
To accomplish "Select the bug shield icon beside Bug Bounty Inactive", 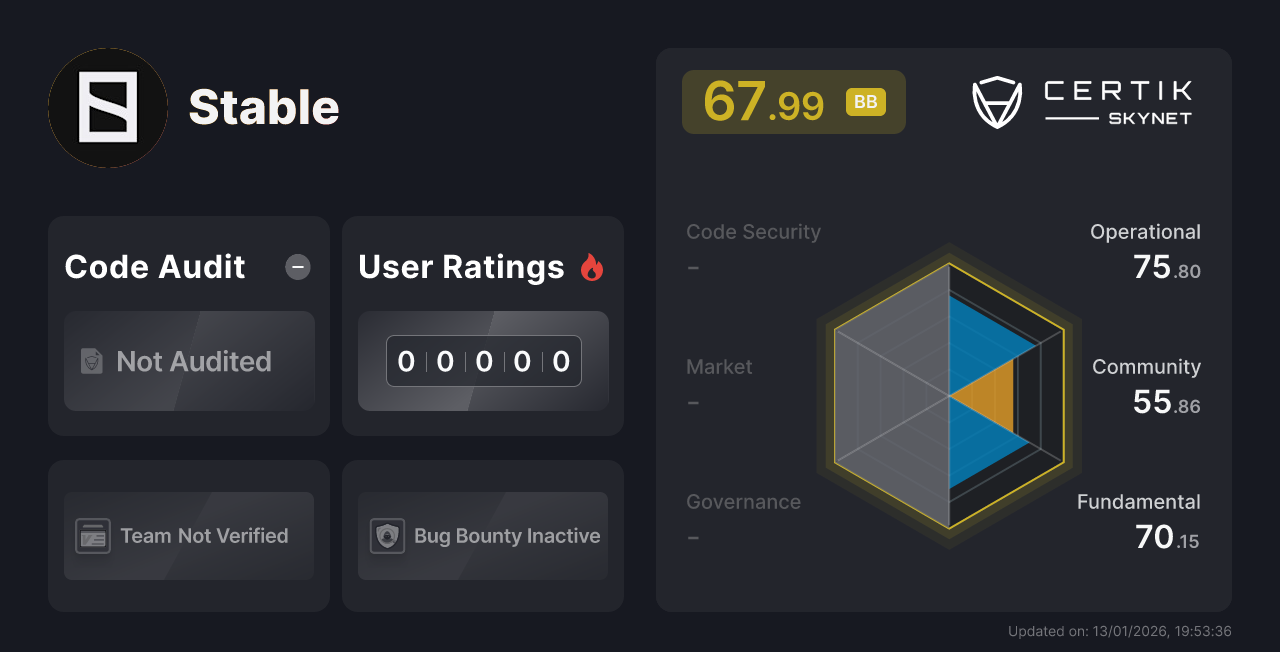I will pos(387,536).
